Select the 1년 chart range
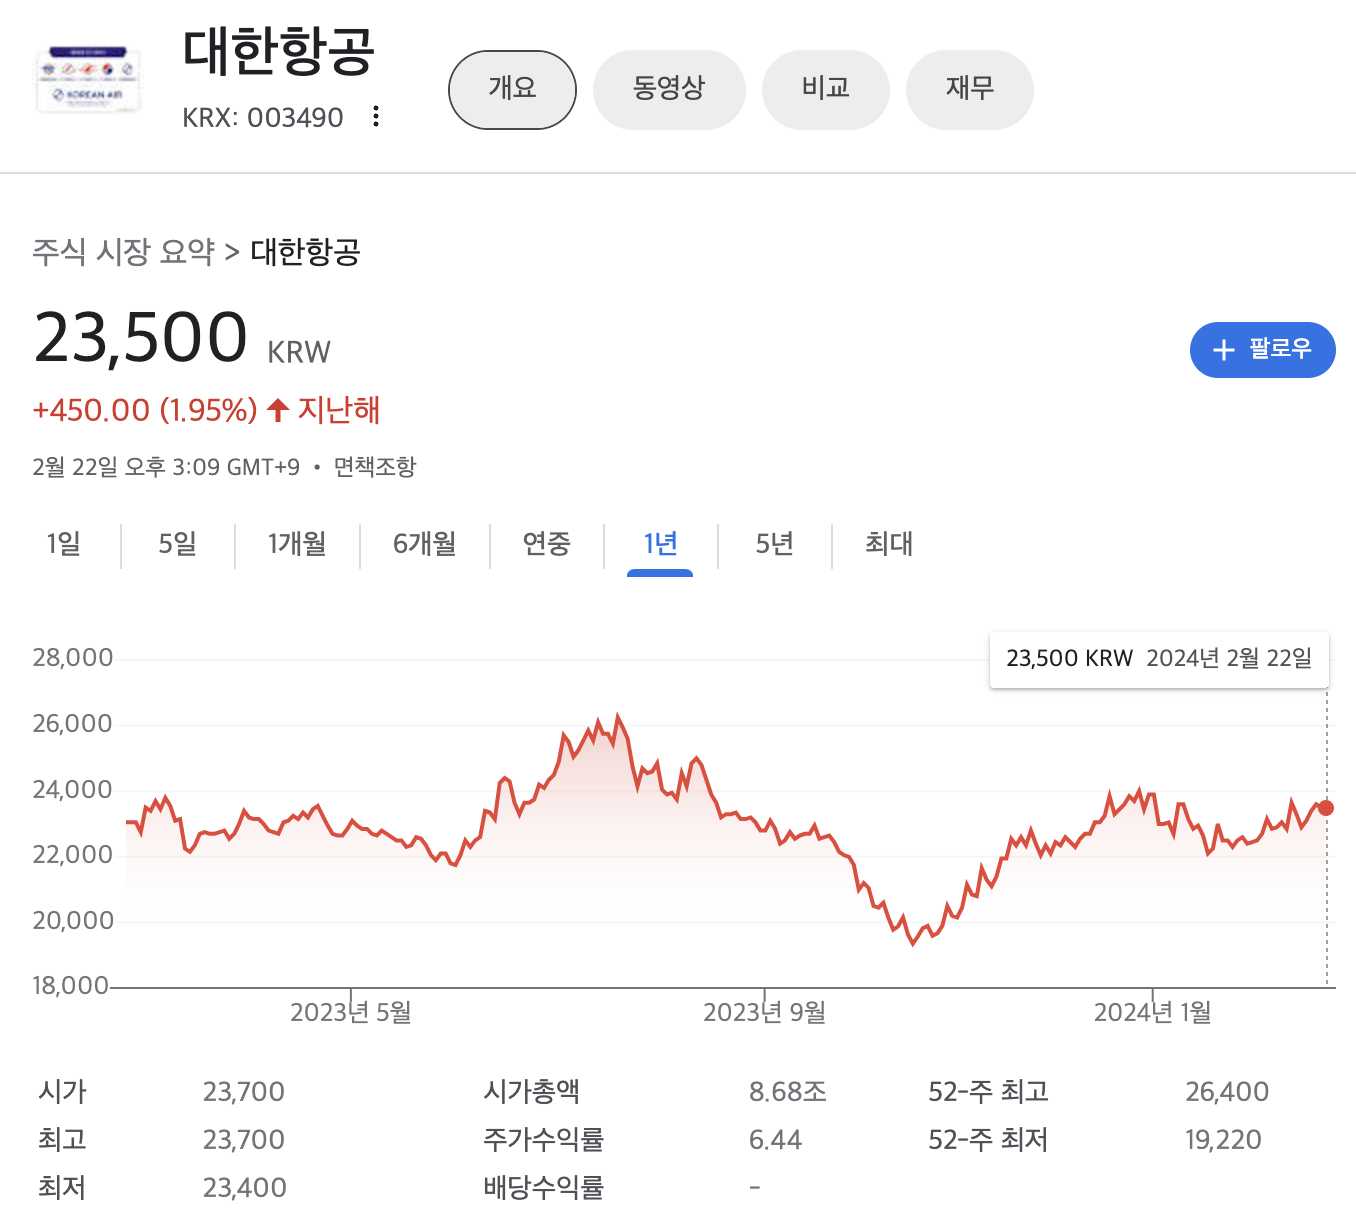Screen dimensions: 1356x1232 pos(660,544)
